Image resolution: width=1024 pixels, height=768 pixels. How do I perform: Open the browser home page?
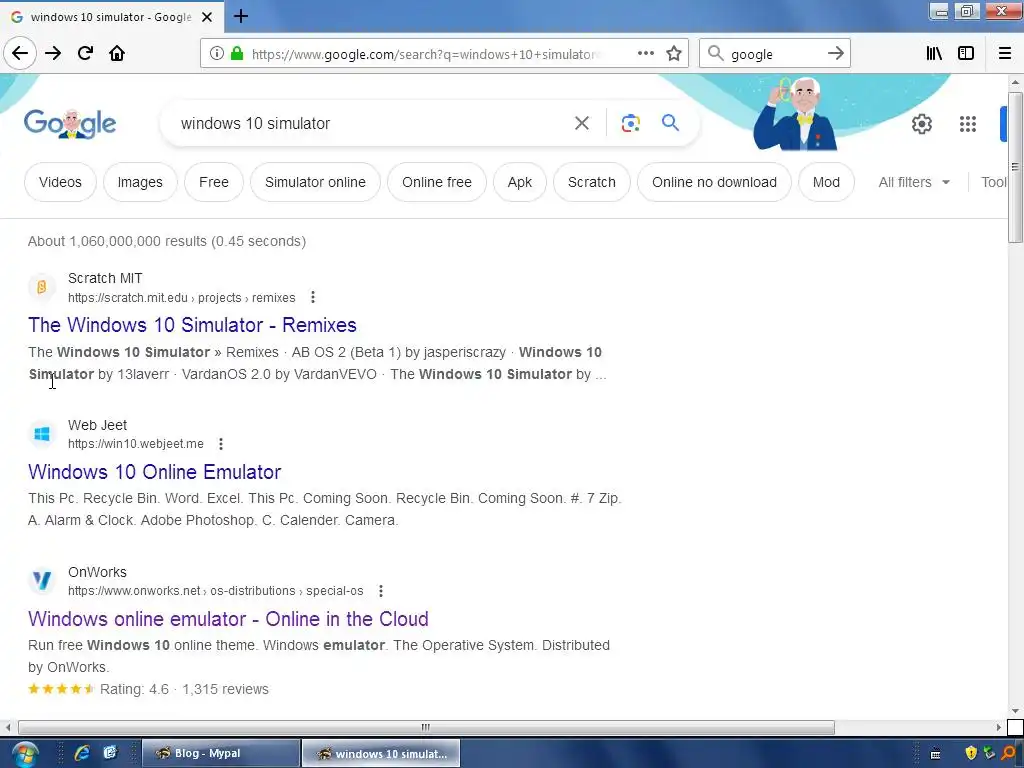[117, 54]
